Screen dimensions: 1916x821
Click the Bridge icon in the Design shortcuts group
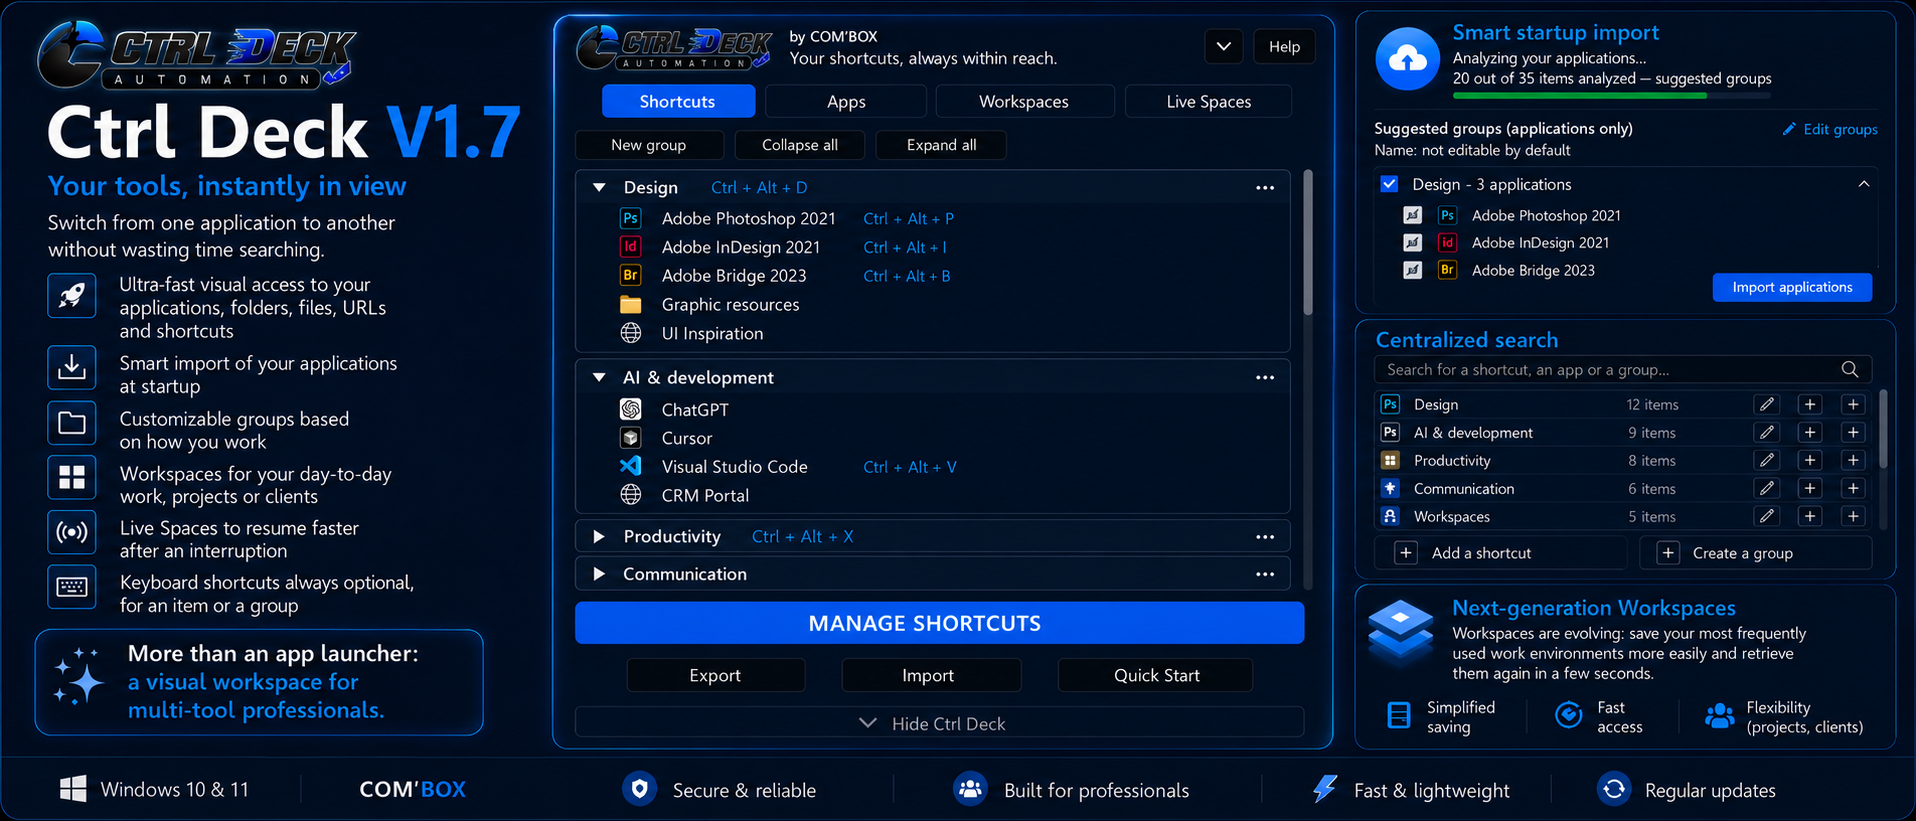630,275
